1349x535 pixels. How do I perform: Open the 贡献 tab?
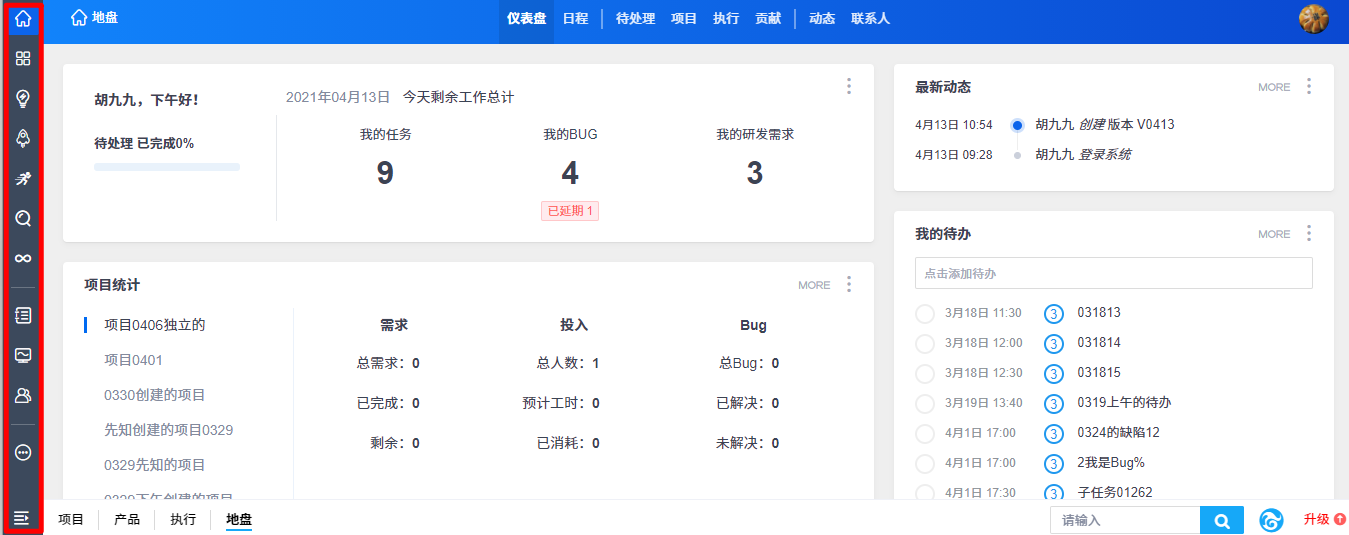[x=768, y=18]
